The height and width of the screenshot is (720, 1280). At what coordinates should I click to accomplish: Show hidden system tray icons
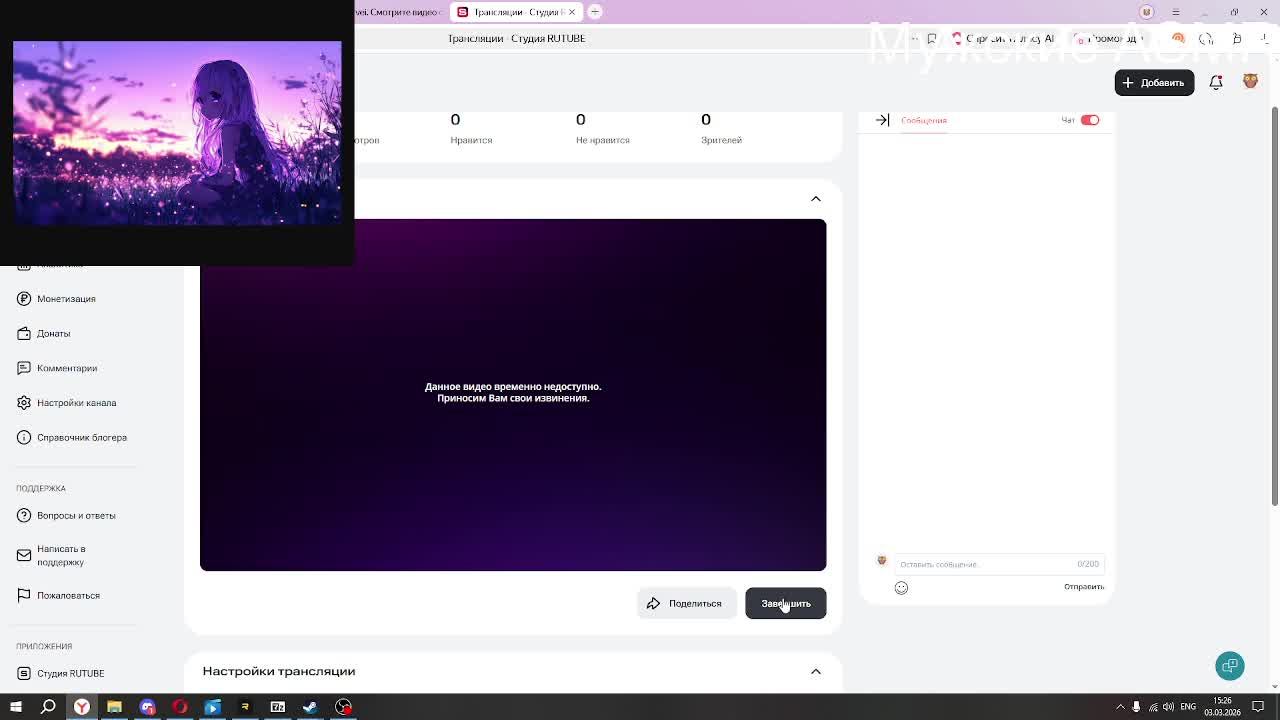click(x=1120, y=707)
